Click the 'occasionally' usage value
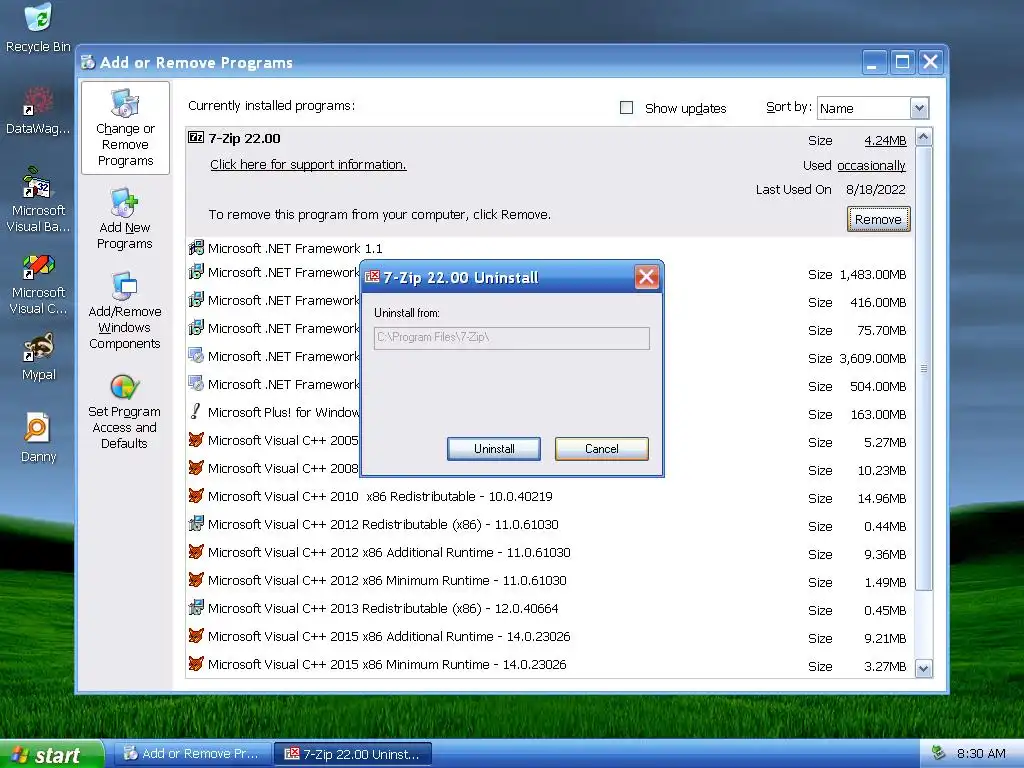 (x=871, y=165)
